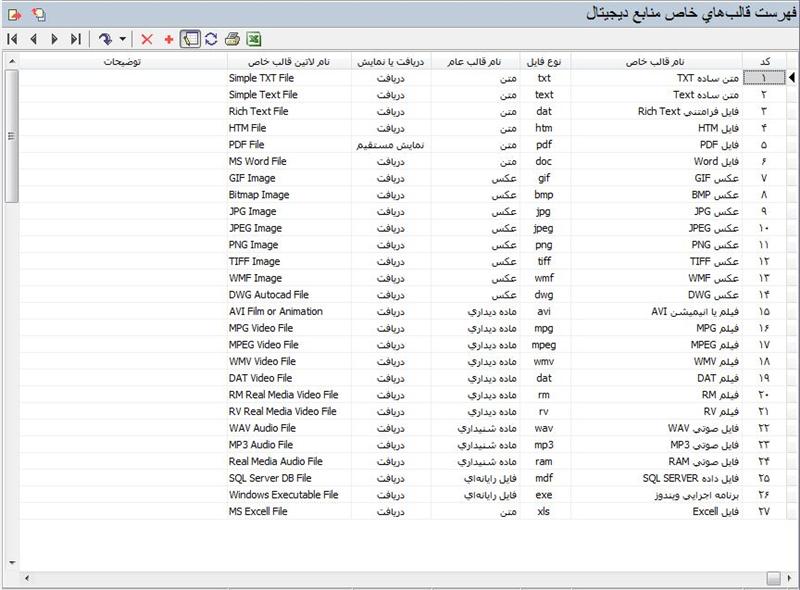Select the 'Simple Text File' cell
Viewport: 800px width, 590px height.
pyautogui.click(x=289, y=95)
